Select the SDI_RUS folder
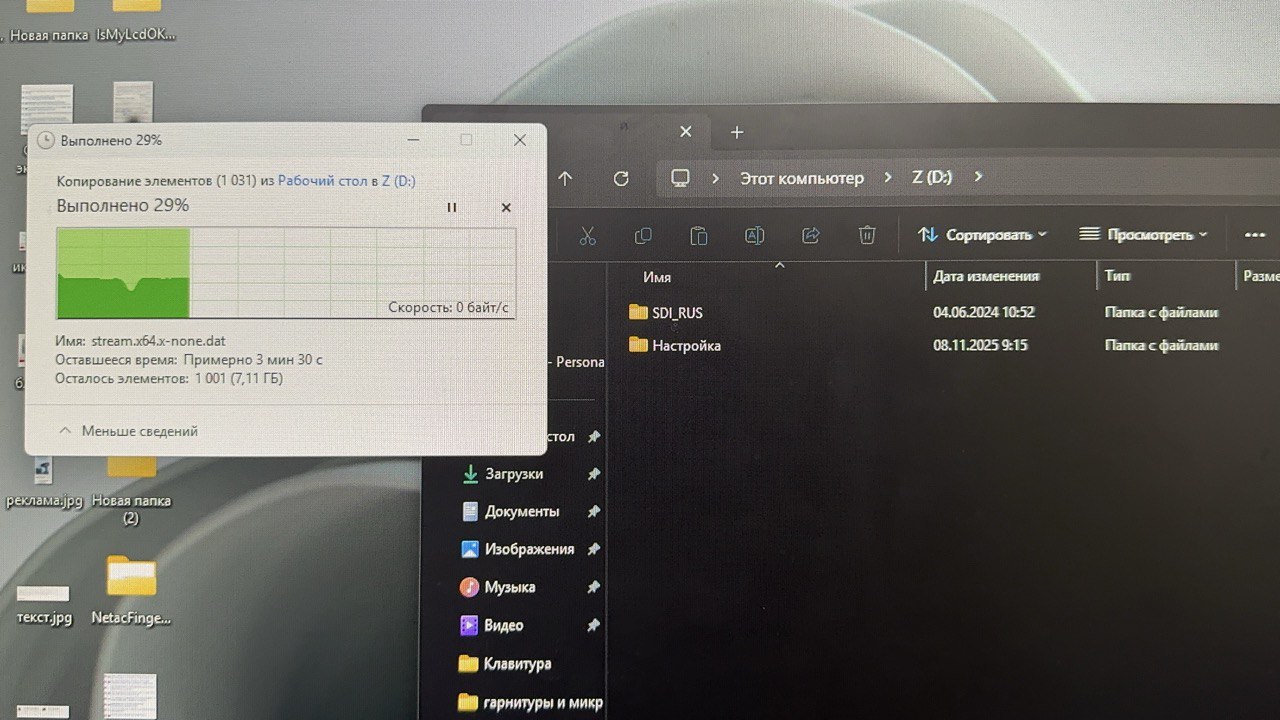The image size is (1280, 720). click(x=677, y=313)
